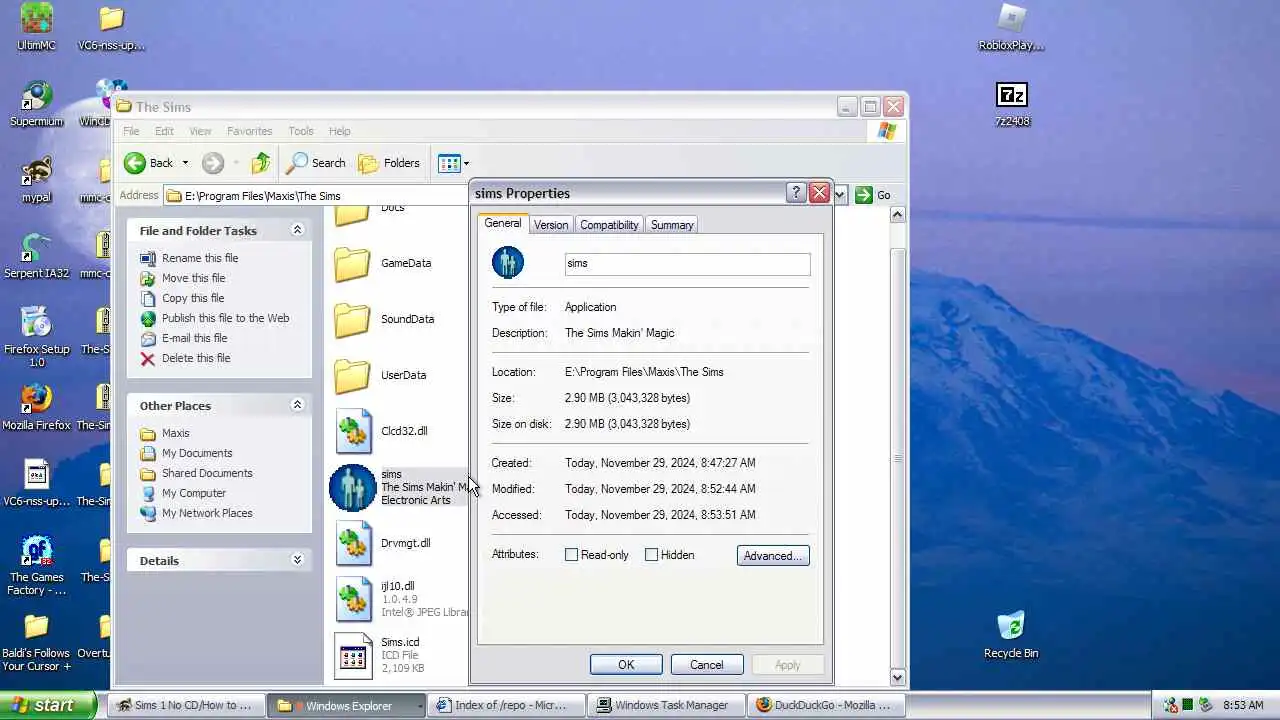Open the Back history dropdown arrow
1280x720 pixels.
pyautogui.click(x=185, y=163)
